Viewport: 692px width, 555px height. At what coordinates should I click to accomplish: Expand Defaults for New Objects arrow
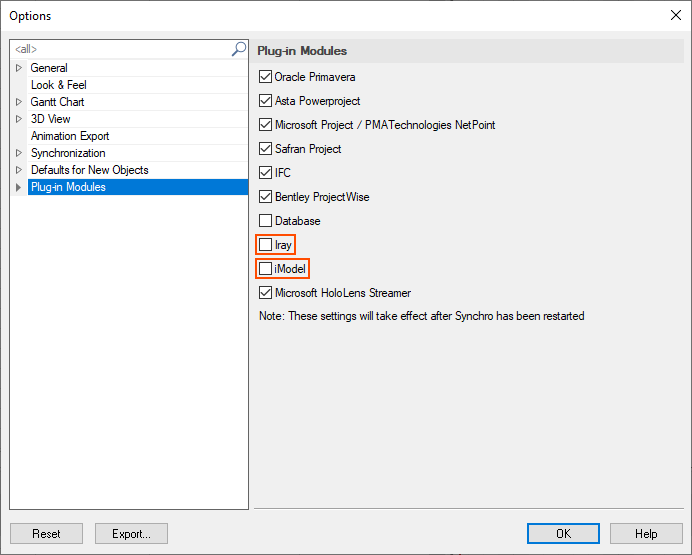(19, 170)
